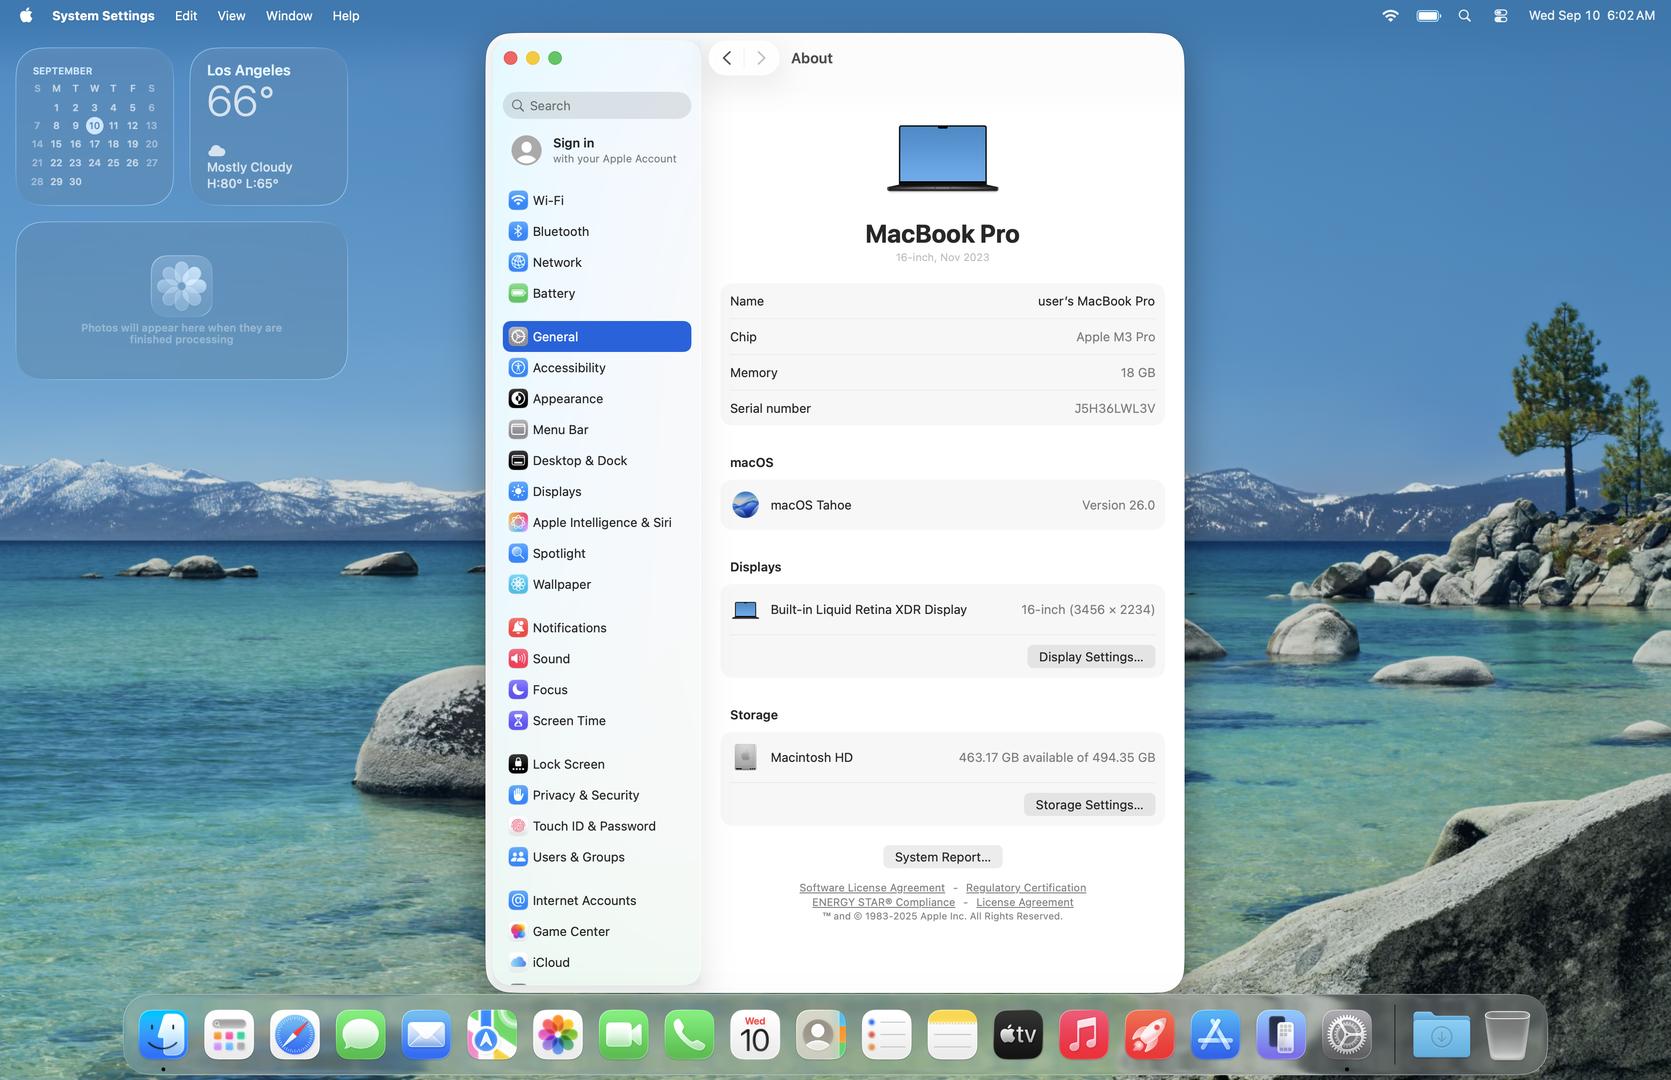Viewport: 1671px width, 1080px height.
Task: Open Software License Agreement link
Action: [x=872, y=888]
